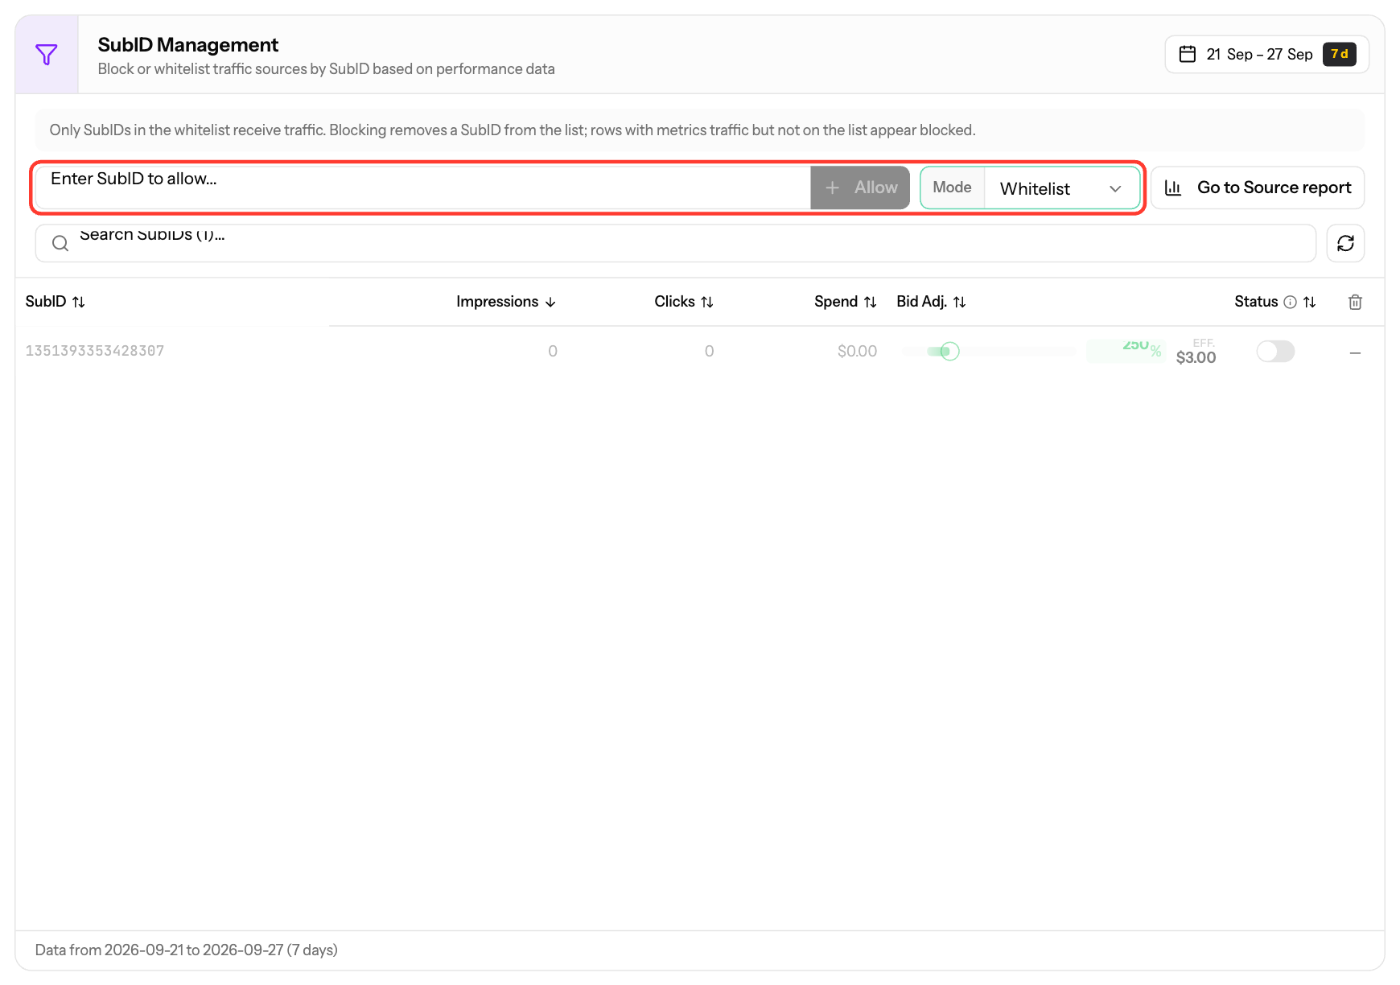Open the 21 Sep – 27 Sep date range picker
Viewport: 1400px width, 985px height.
coord(1266,54)
